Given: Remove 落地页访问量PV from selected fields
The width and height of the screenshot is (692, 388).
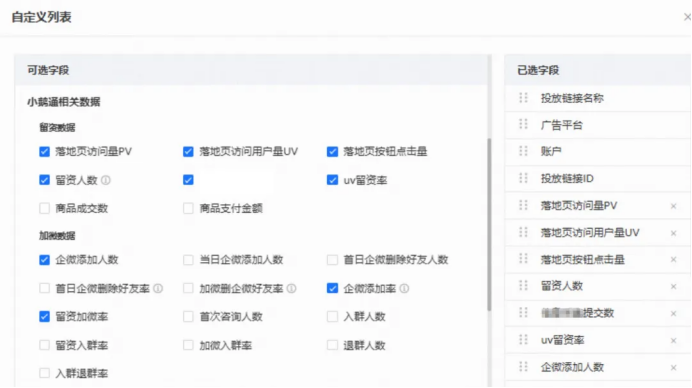Looking at the screenshot, I should tap(673, 206).
